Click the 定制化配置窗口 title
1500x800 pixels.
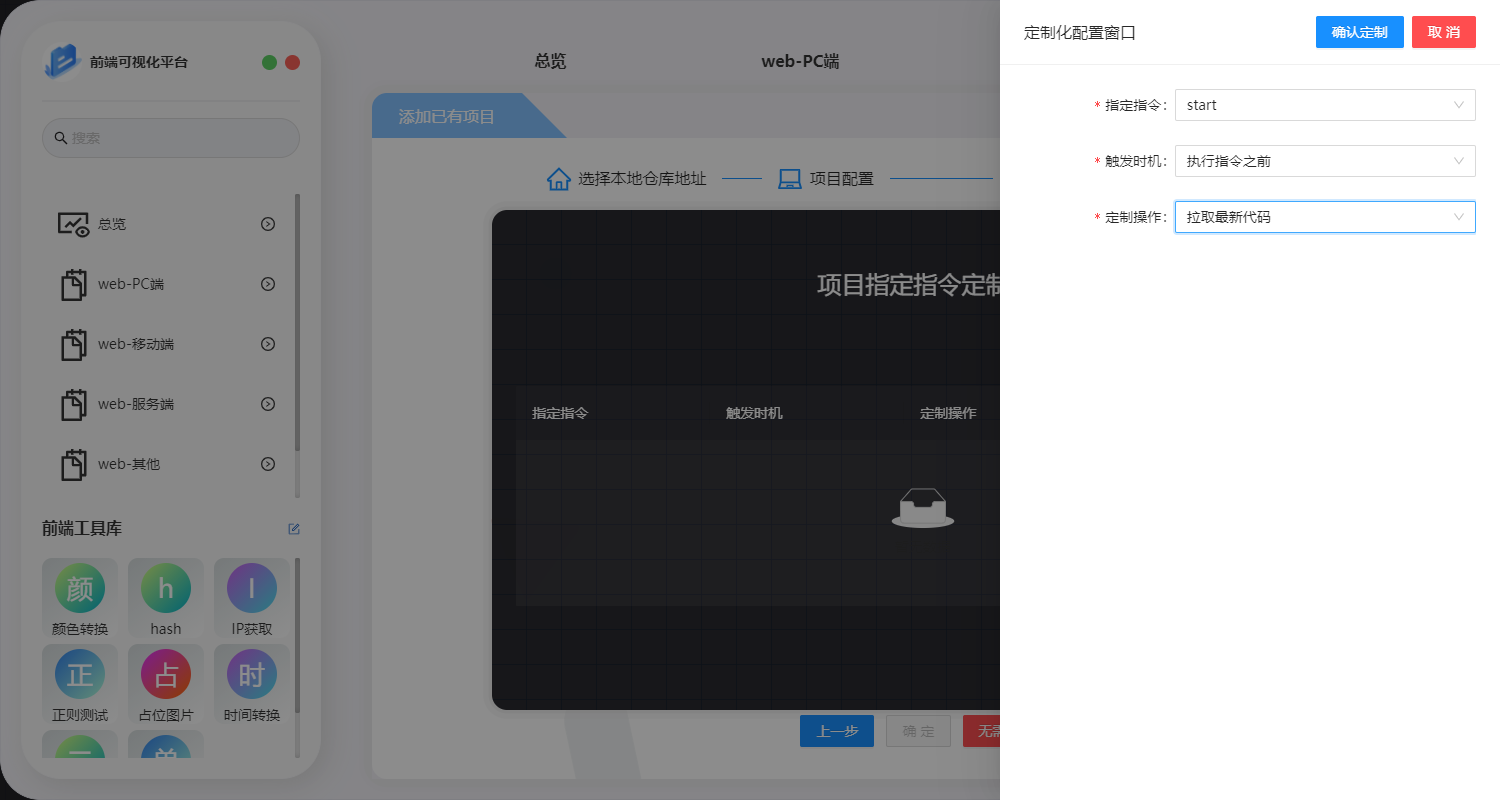pyautogui.click(x=1080, y=32)
